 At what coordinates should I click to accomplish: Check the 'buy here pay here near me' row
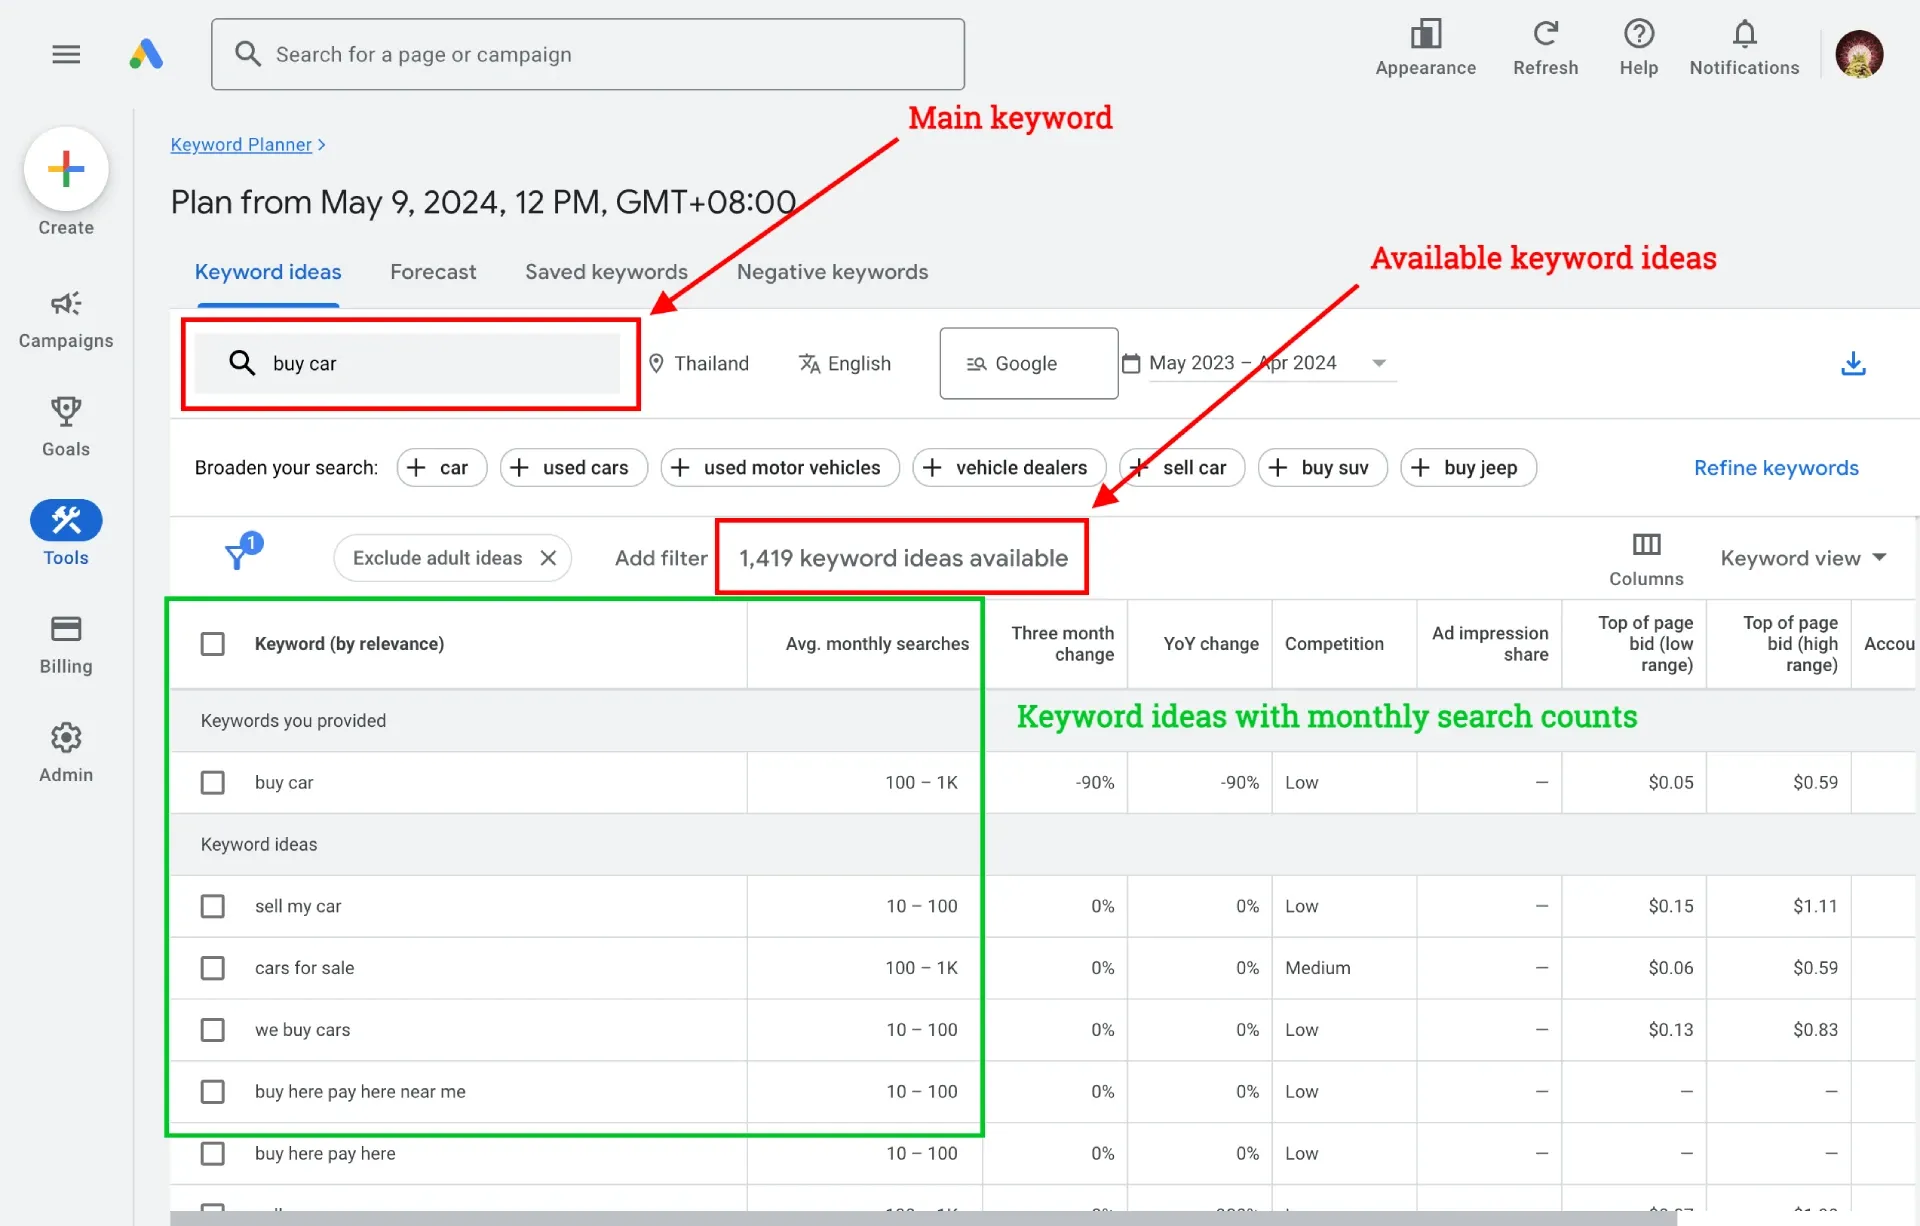[x=212, y=1092]
